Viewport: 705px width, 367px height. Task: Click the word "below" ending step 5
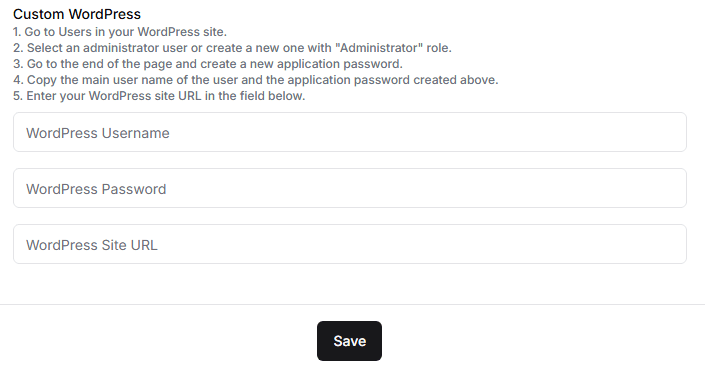coord(285,96)
